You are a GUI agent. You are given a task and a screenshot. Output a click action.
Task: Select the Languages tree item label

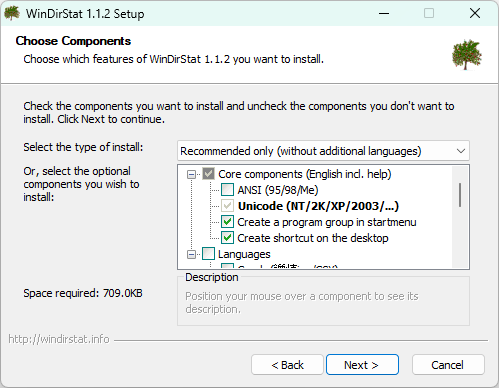tap(244, 254)
